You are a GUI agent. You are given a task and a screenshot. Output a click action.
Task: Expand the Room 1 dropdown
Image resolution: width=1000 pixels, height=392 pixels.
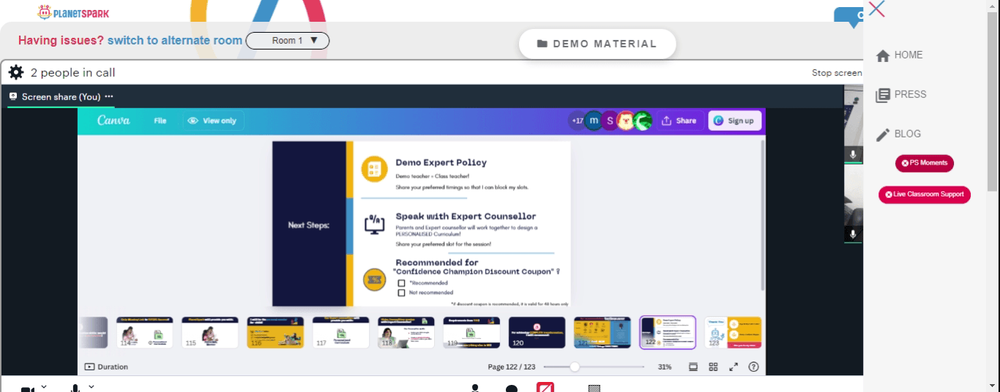click(288, 41)
